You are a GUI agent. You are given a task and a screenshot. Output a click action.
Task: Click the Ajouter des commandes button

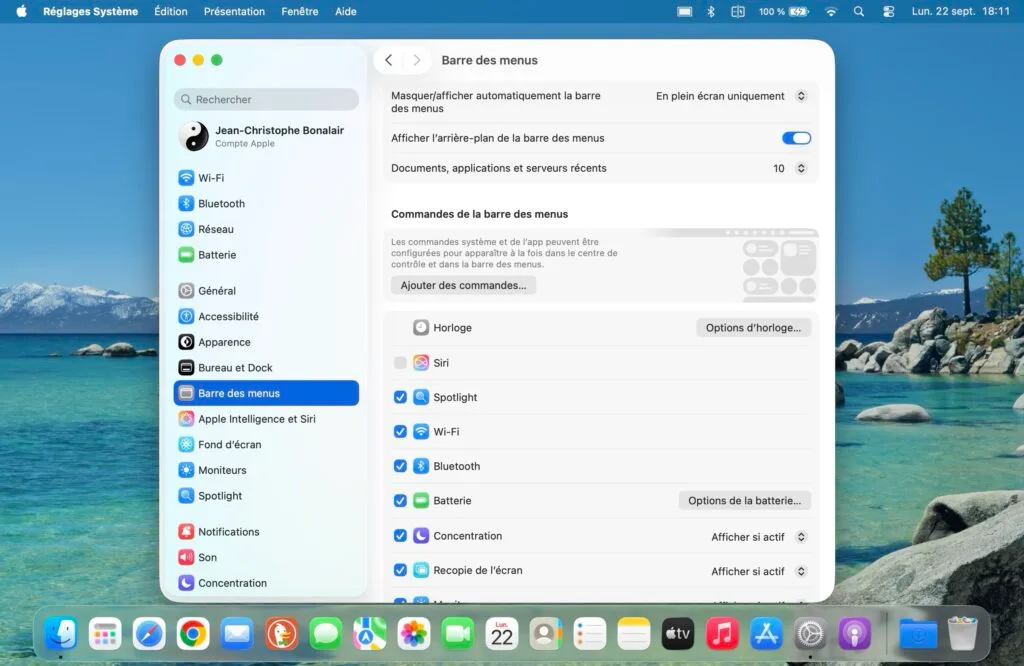[463, 285]
